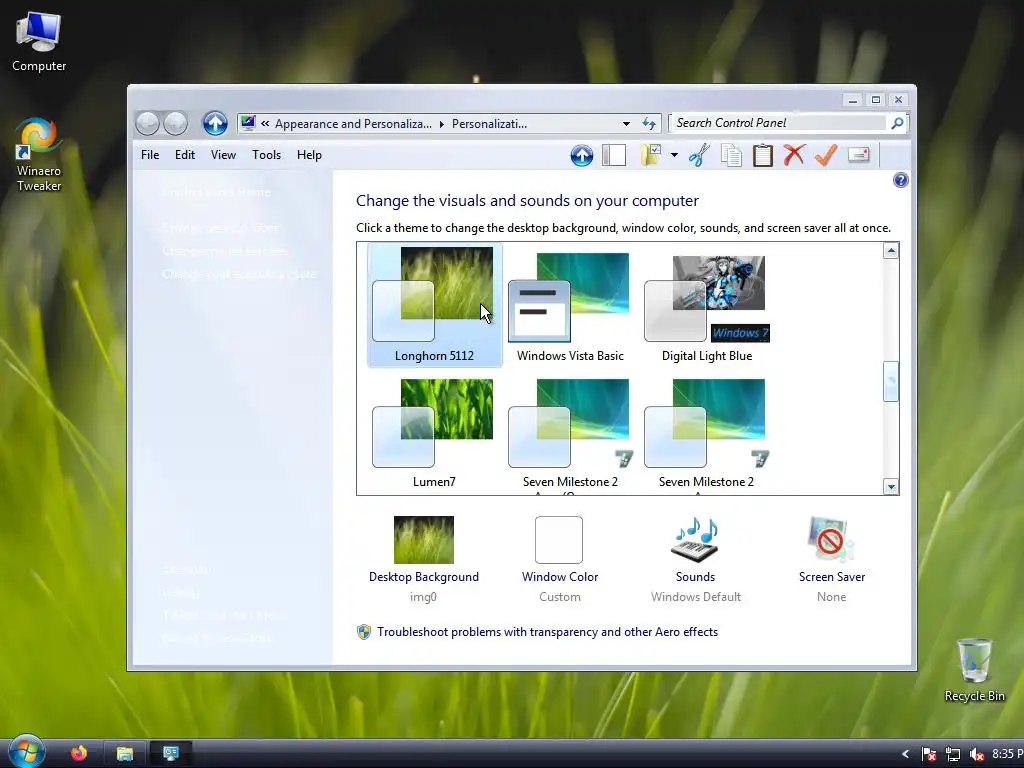Open Window Color settings

(x=560, y=560)
